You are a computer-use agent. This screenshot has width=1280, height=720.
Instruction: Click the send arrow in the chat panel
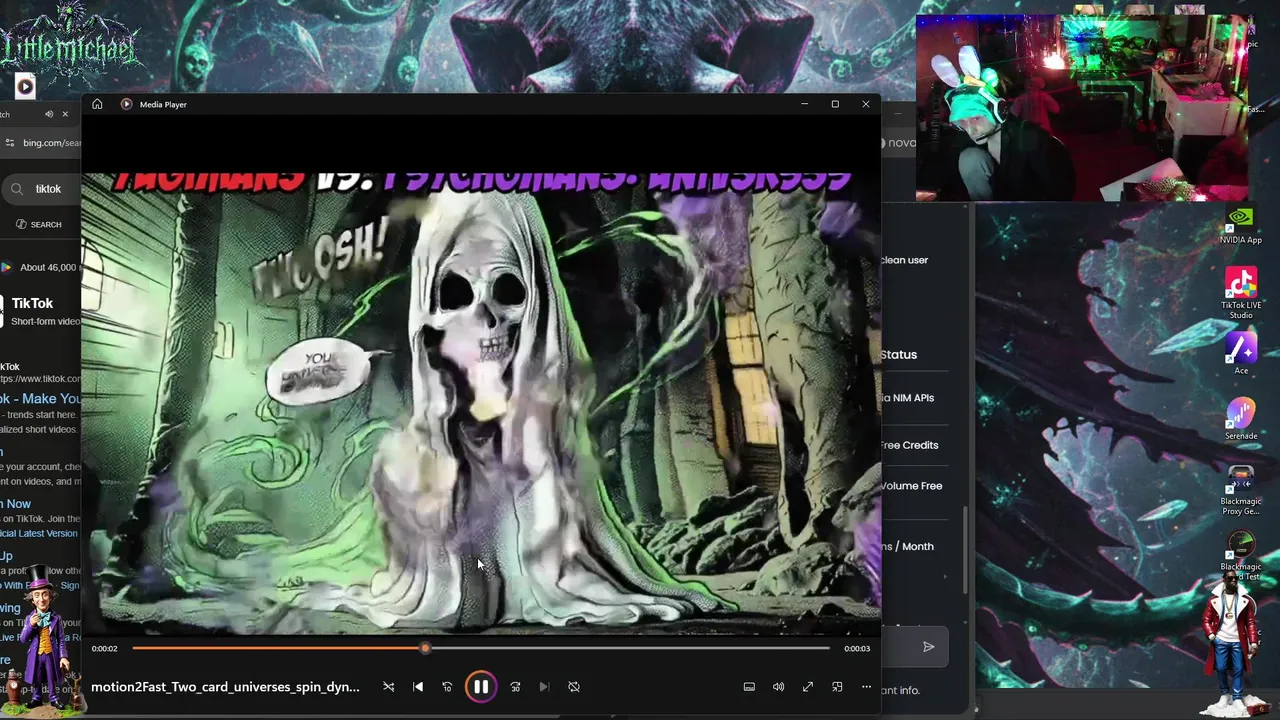click(929, 647)
